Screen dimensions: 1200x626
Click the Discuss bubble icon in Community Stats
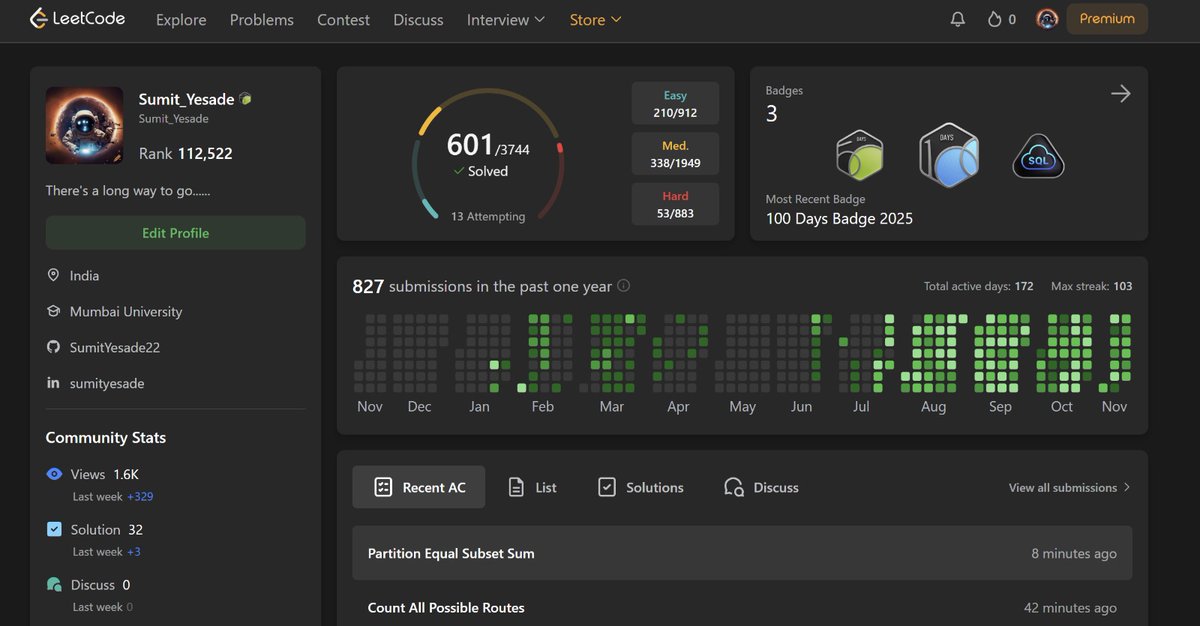[x=54, y=584]
